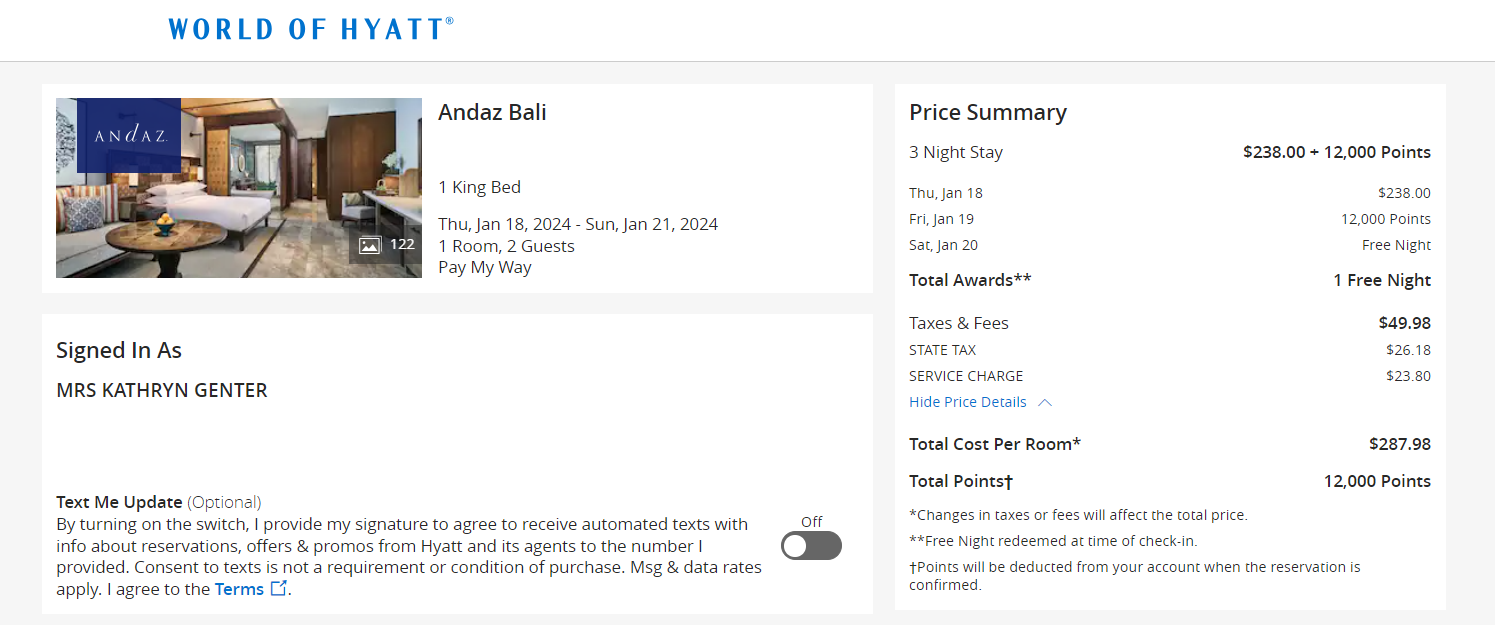The width and height of the screenshot is (1495, 625).
Task: Click the Total Points value of 12,000
Action: (x=1377, y=481)
